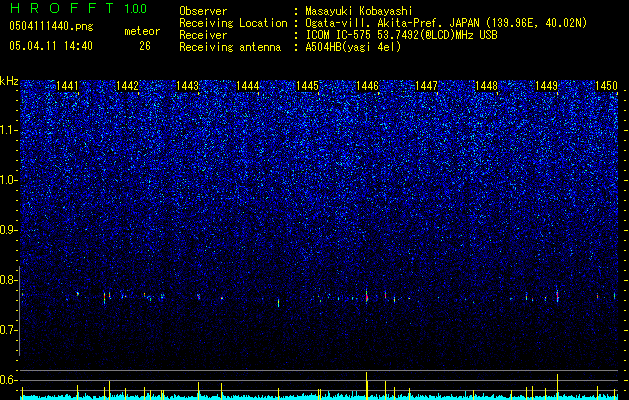629x400 pixels.
Task: Select the ICOM IC-575 receiver description
Action: 401,35
